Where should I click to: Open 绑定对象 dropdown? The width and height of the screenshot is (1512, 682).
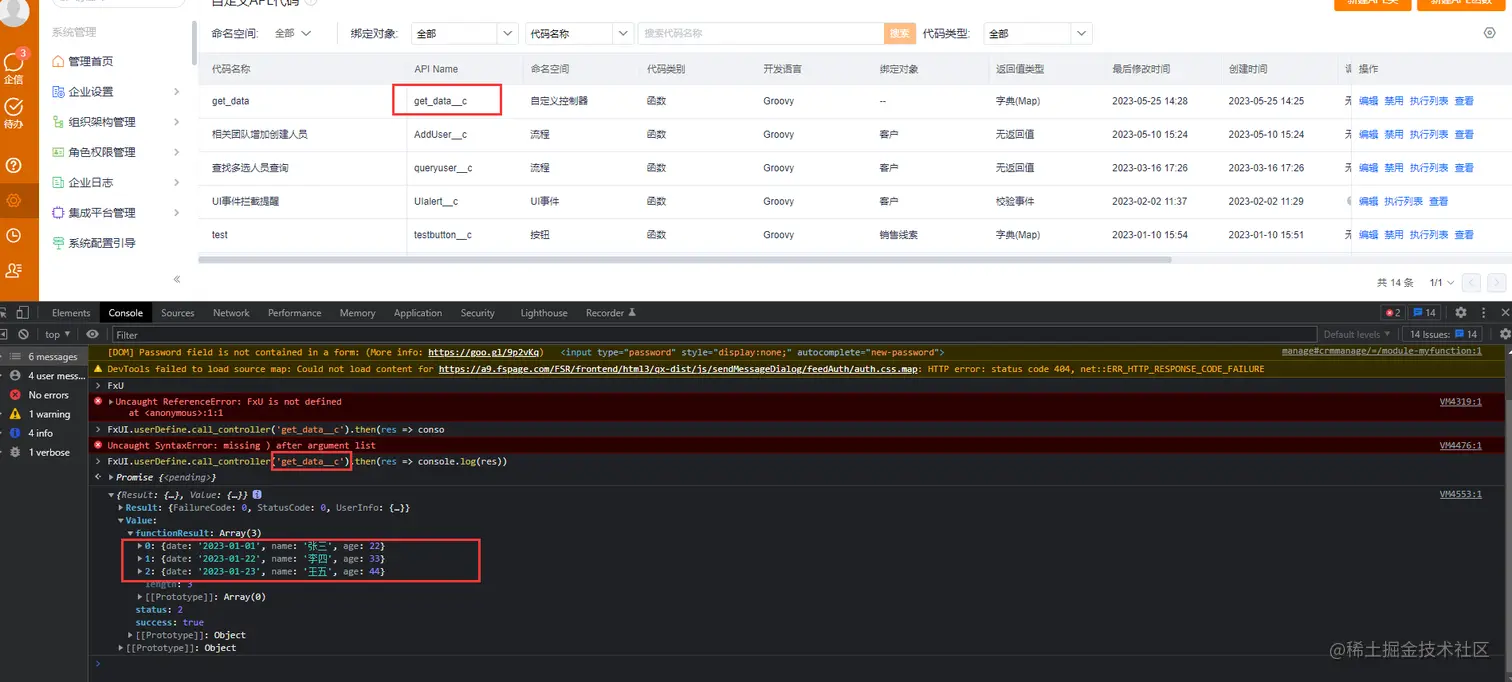click(x=464, y=33)
